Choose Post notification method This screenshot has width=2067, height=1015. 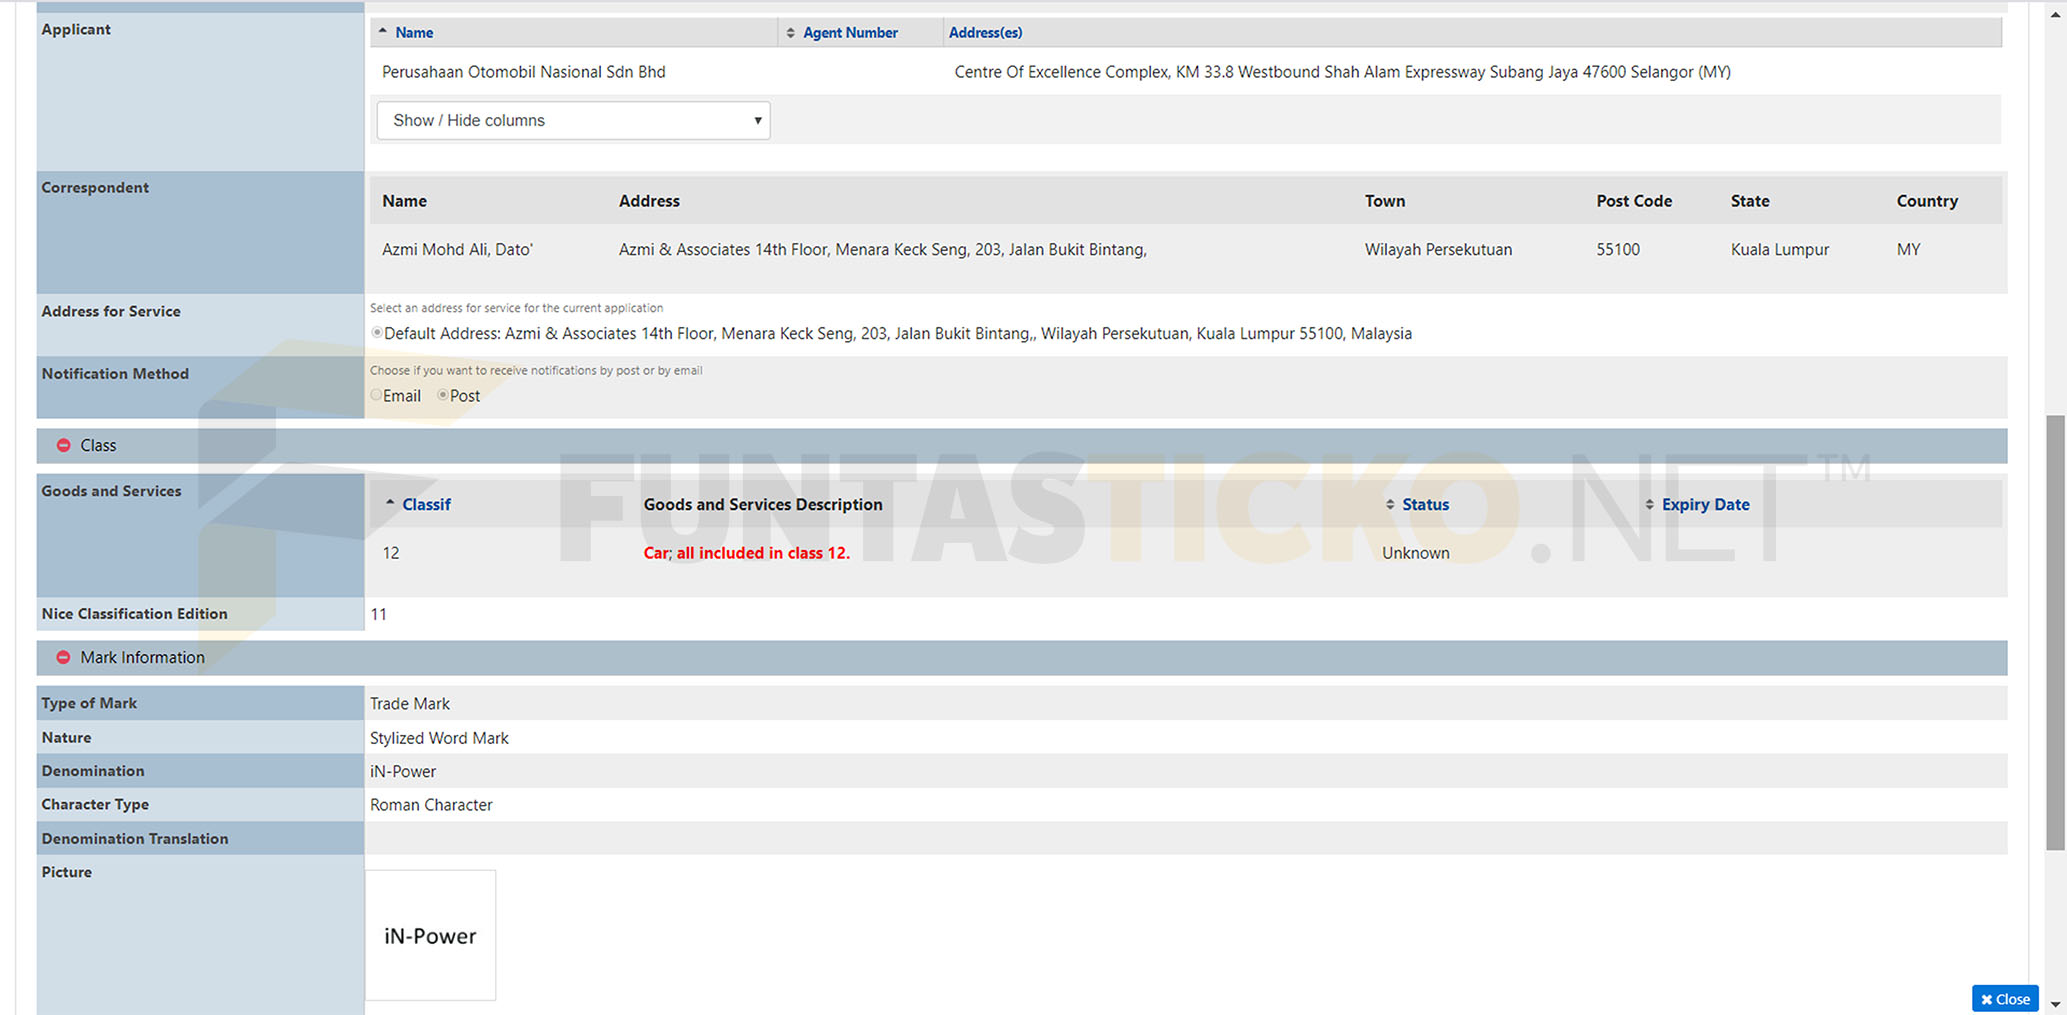[x=442, y=395]
